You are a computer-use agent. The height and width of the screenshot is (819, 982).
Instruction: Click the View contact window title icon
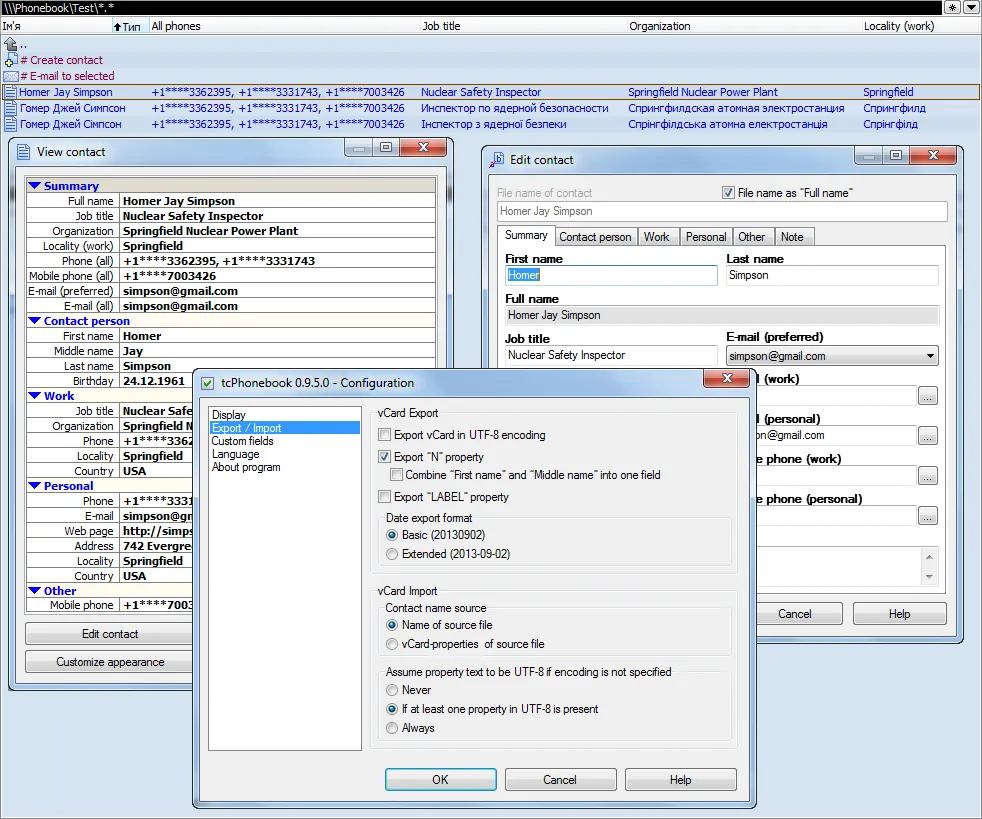click(23, 152)
